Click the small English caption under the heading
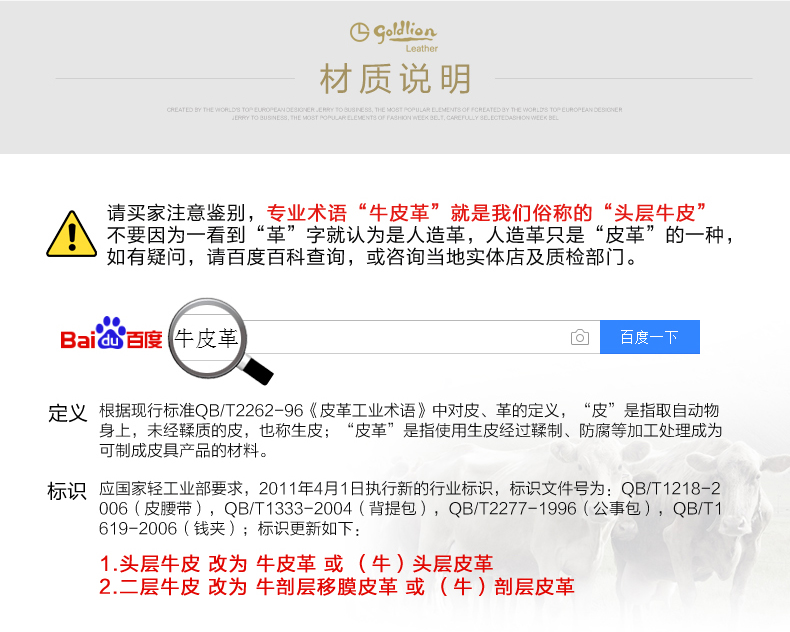This screenshot has height=632, width=790. click(394, 113)
